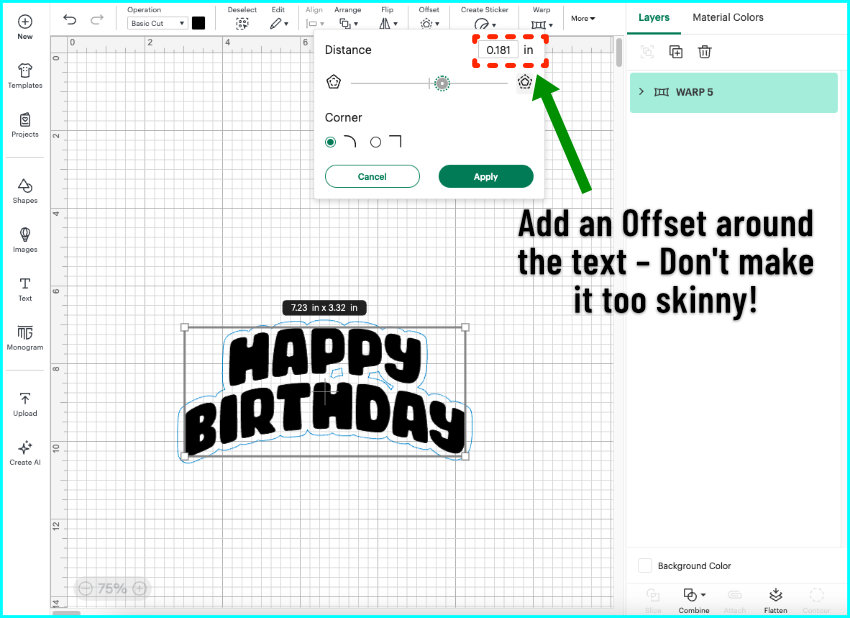Image resolution: width=850 pixels, height=618 pixels.
Task: Open the Flip dropdown
Action: (x=388, y=23)
